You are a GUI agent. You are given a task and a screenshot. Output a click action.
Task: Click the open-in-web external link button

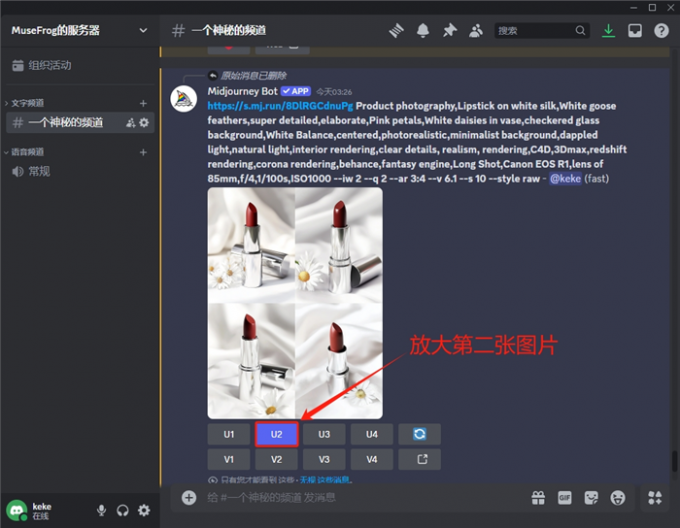[x=419, y=460]
